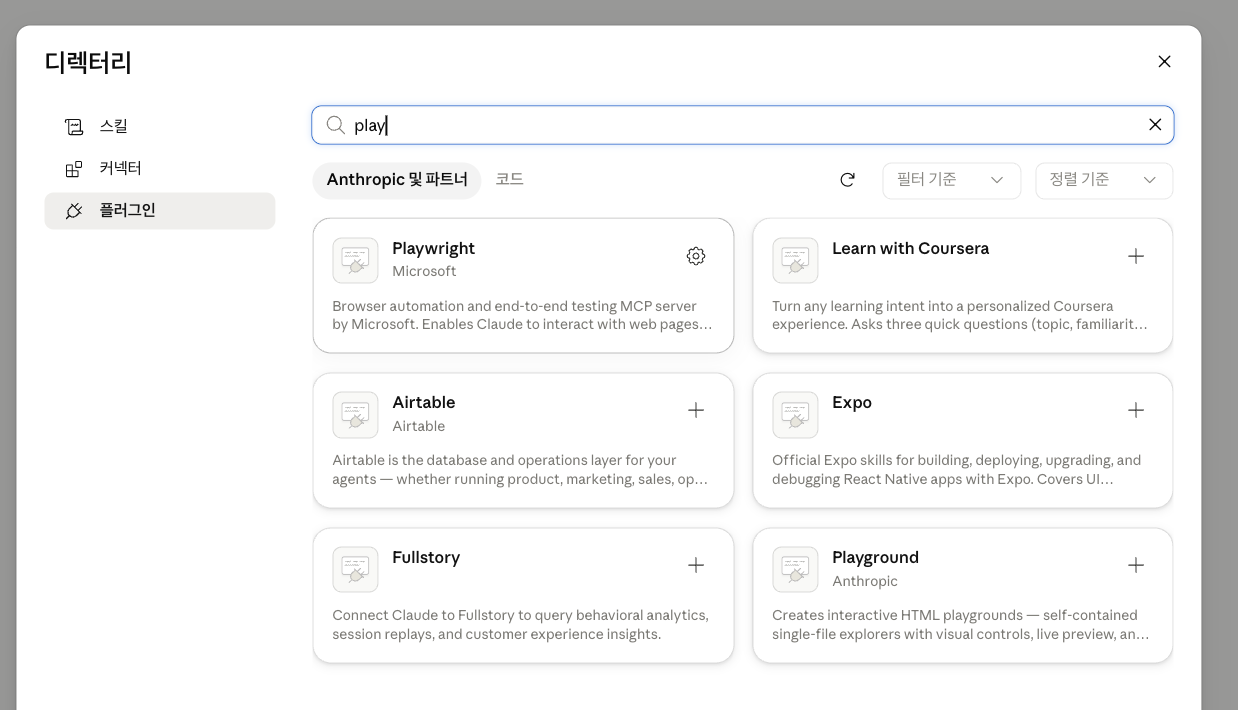Add the Expo plugin with plus icon
This screenshot has height=710, width=1238.
click(1136, 410)
